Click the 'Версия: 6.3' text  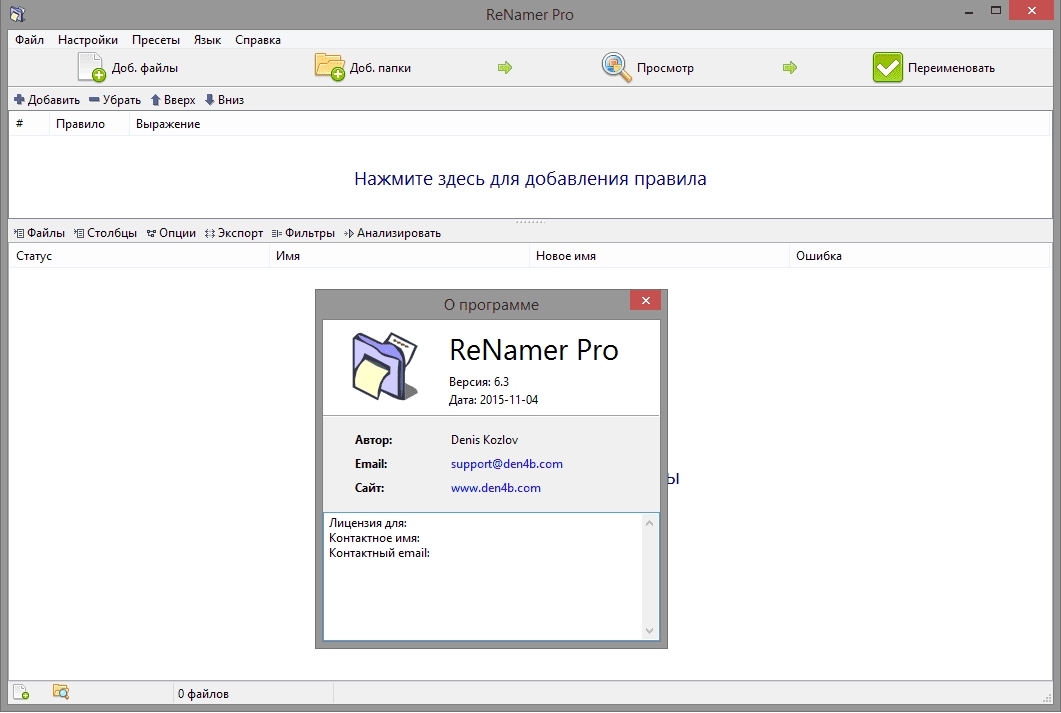point(479,382)
